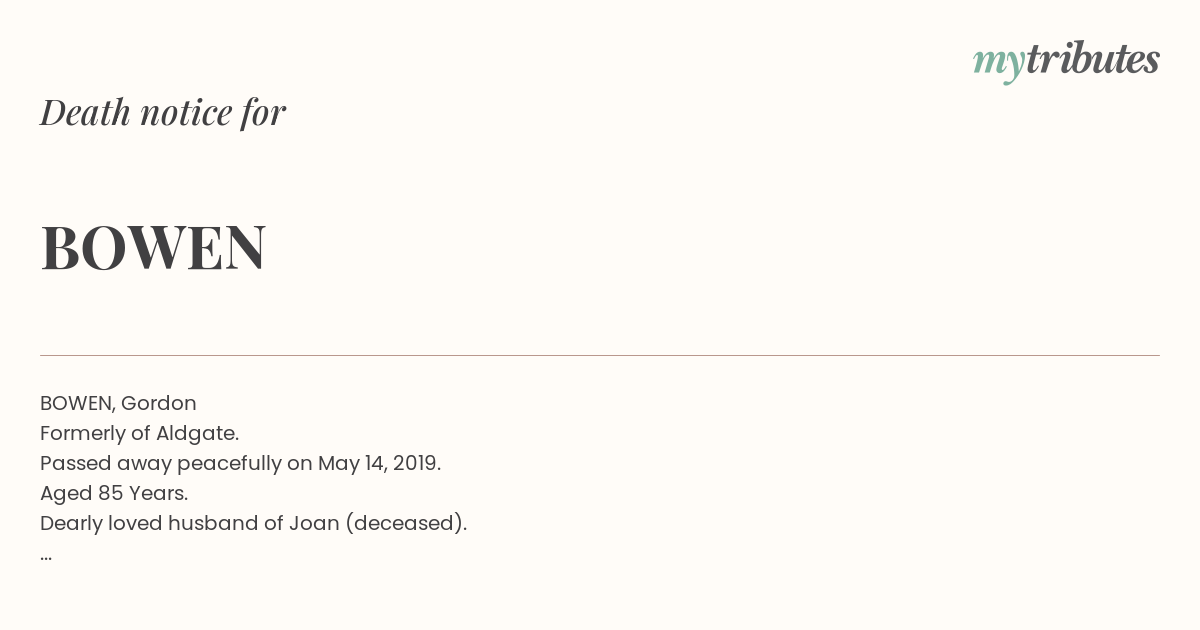Click the 'Aged 85 Years.' text

coord(114,493)
